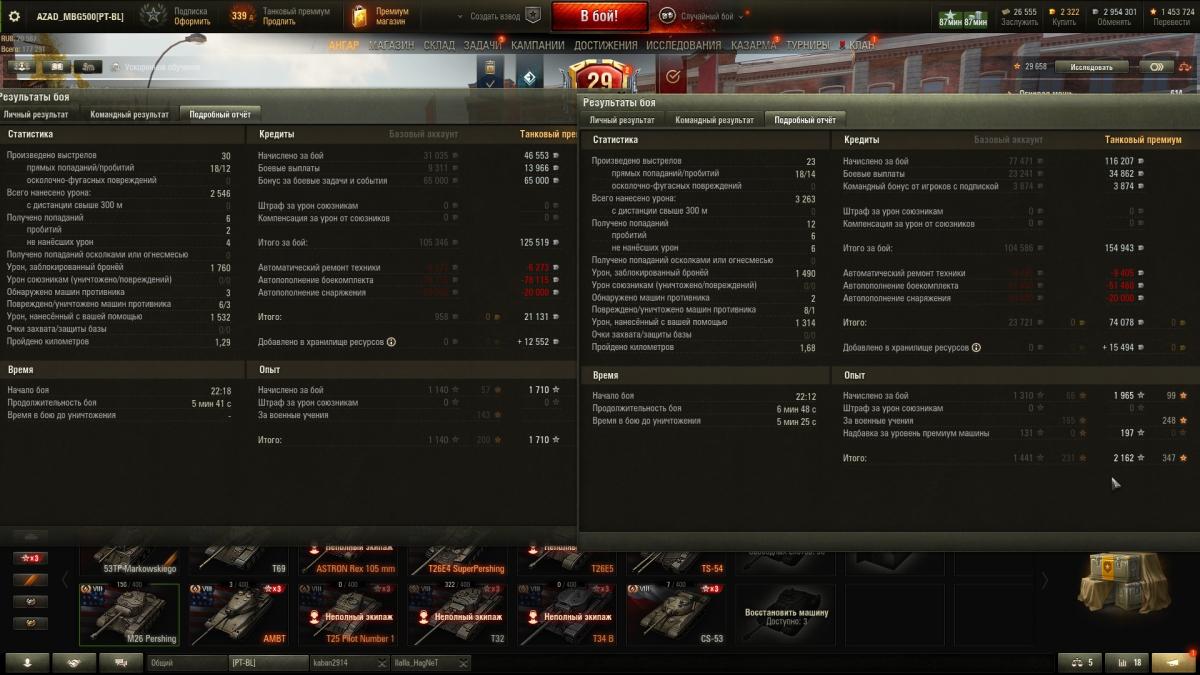Right window: open Личный результат tab

point(620,120)
